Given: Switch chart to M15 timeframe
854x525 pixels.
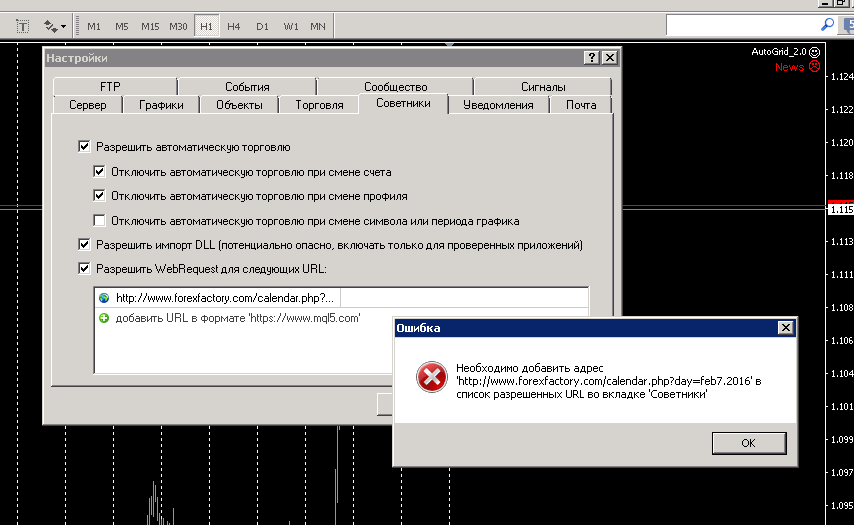Looking at the screenshot, I should tap(150, 26).
